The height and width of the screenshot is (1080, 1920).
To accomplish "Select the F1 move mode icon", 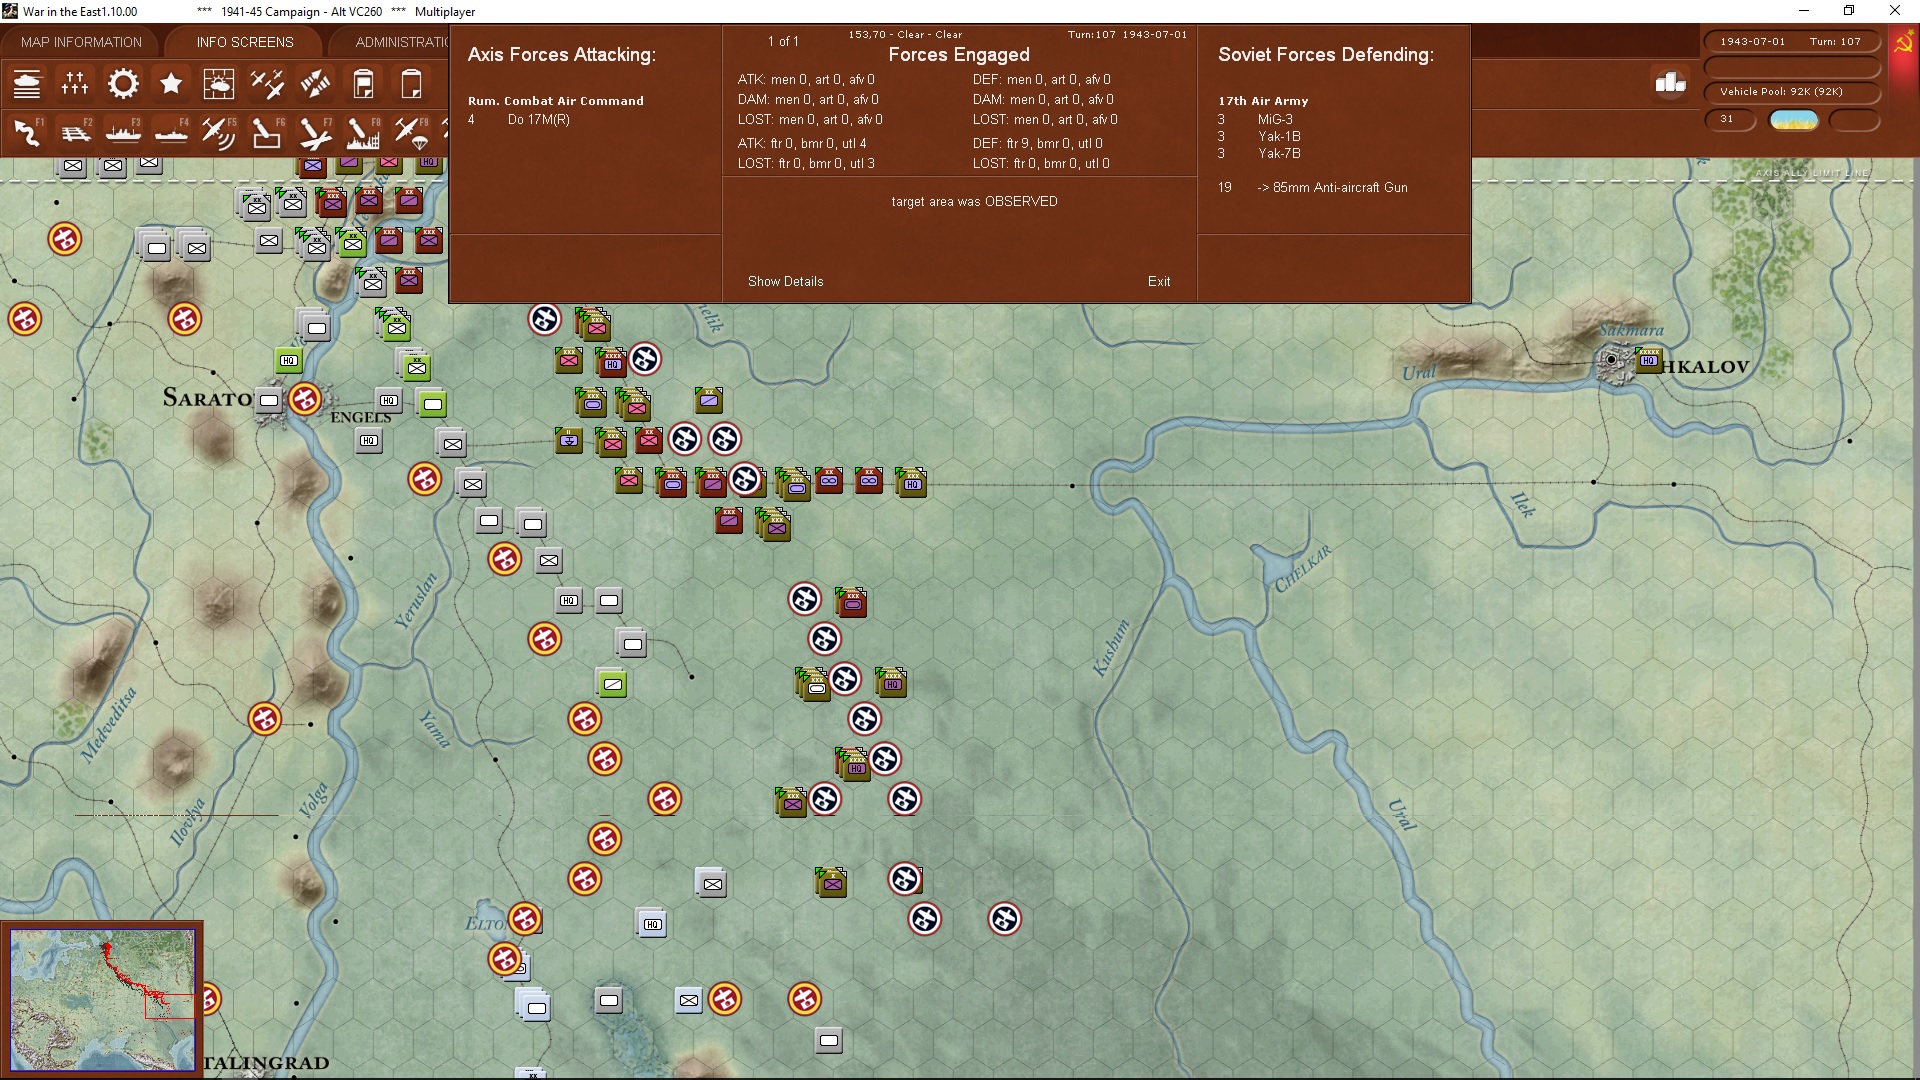I will point(27,132).
